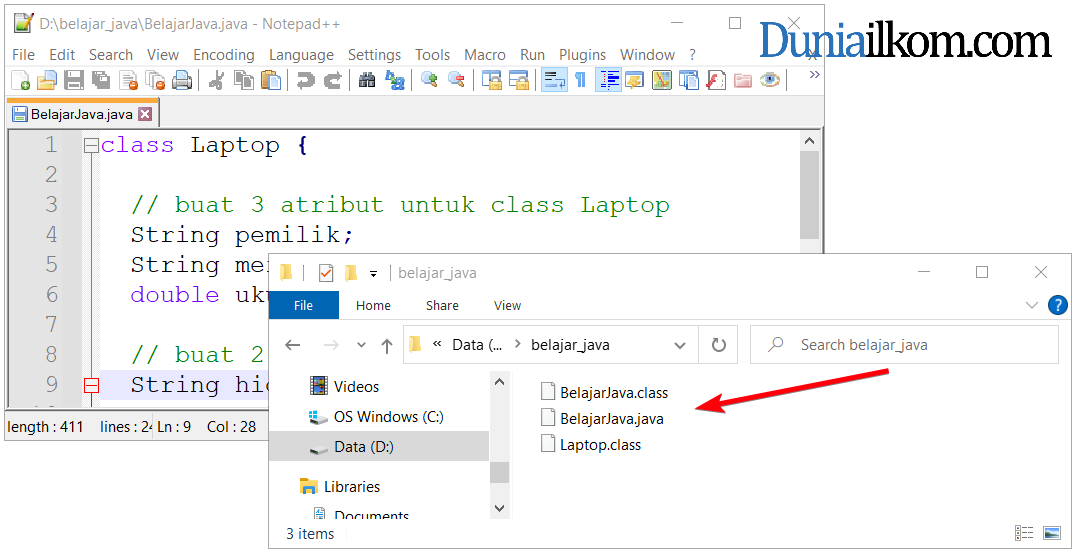Switch to large thumbnails view icon

[1051, 533]
